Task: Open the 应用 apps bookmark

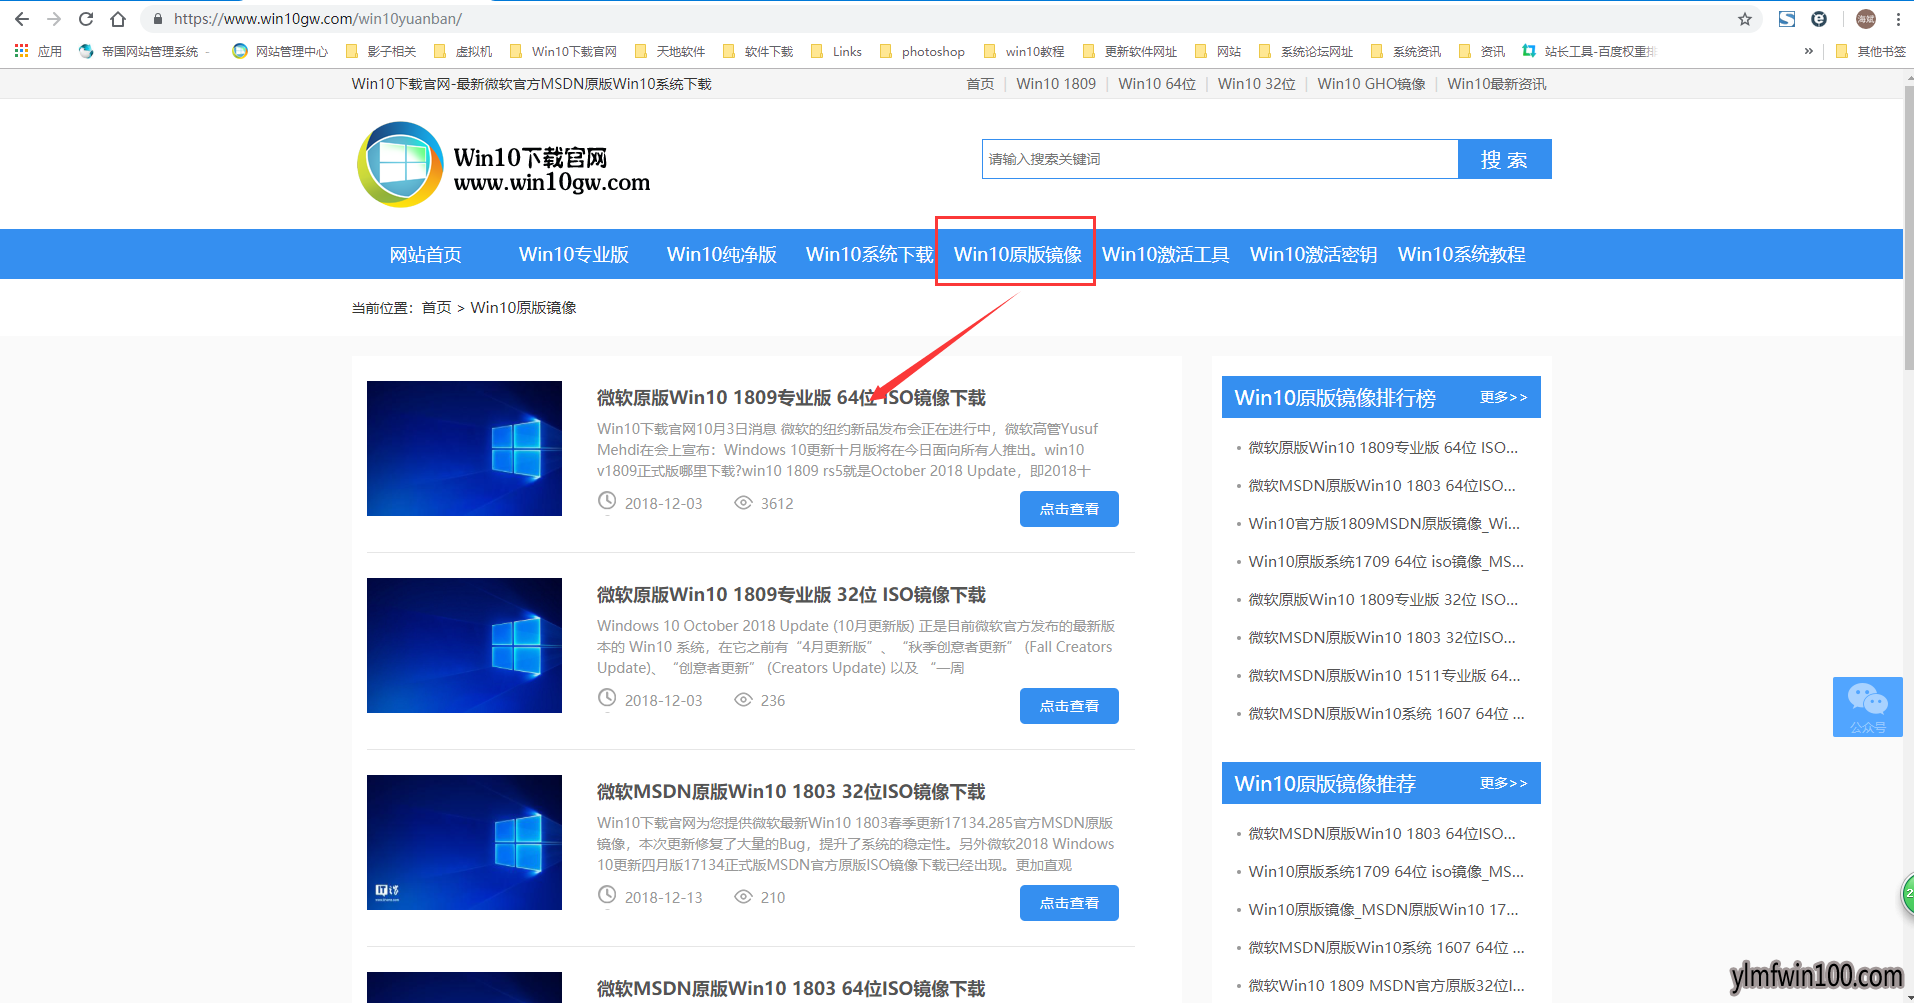Action: tap(38, 51)
